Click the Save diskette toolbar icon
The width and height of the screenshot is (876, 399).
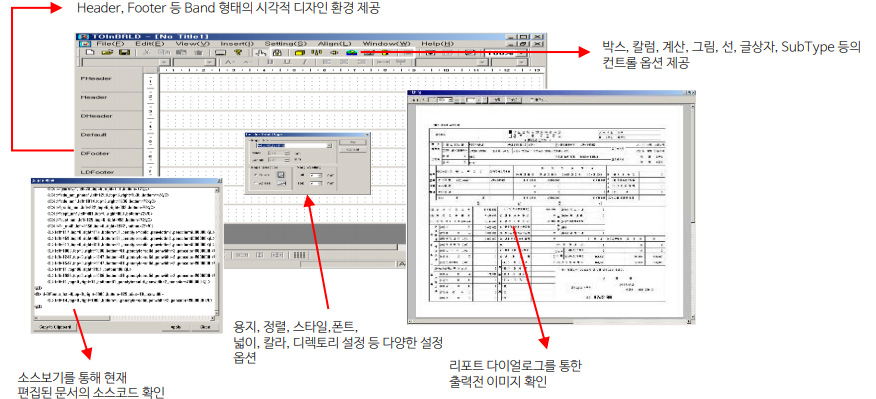124,53
